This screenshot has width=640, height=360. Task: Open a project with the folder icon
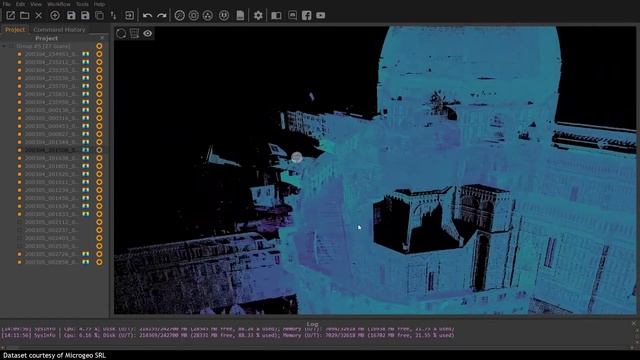24,16
